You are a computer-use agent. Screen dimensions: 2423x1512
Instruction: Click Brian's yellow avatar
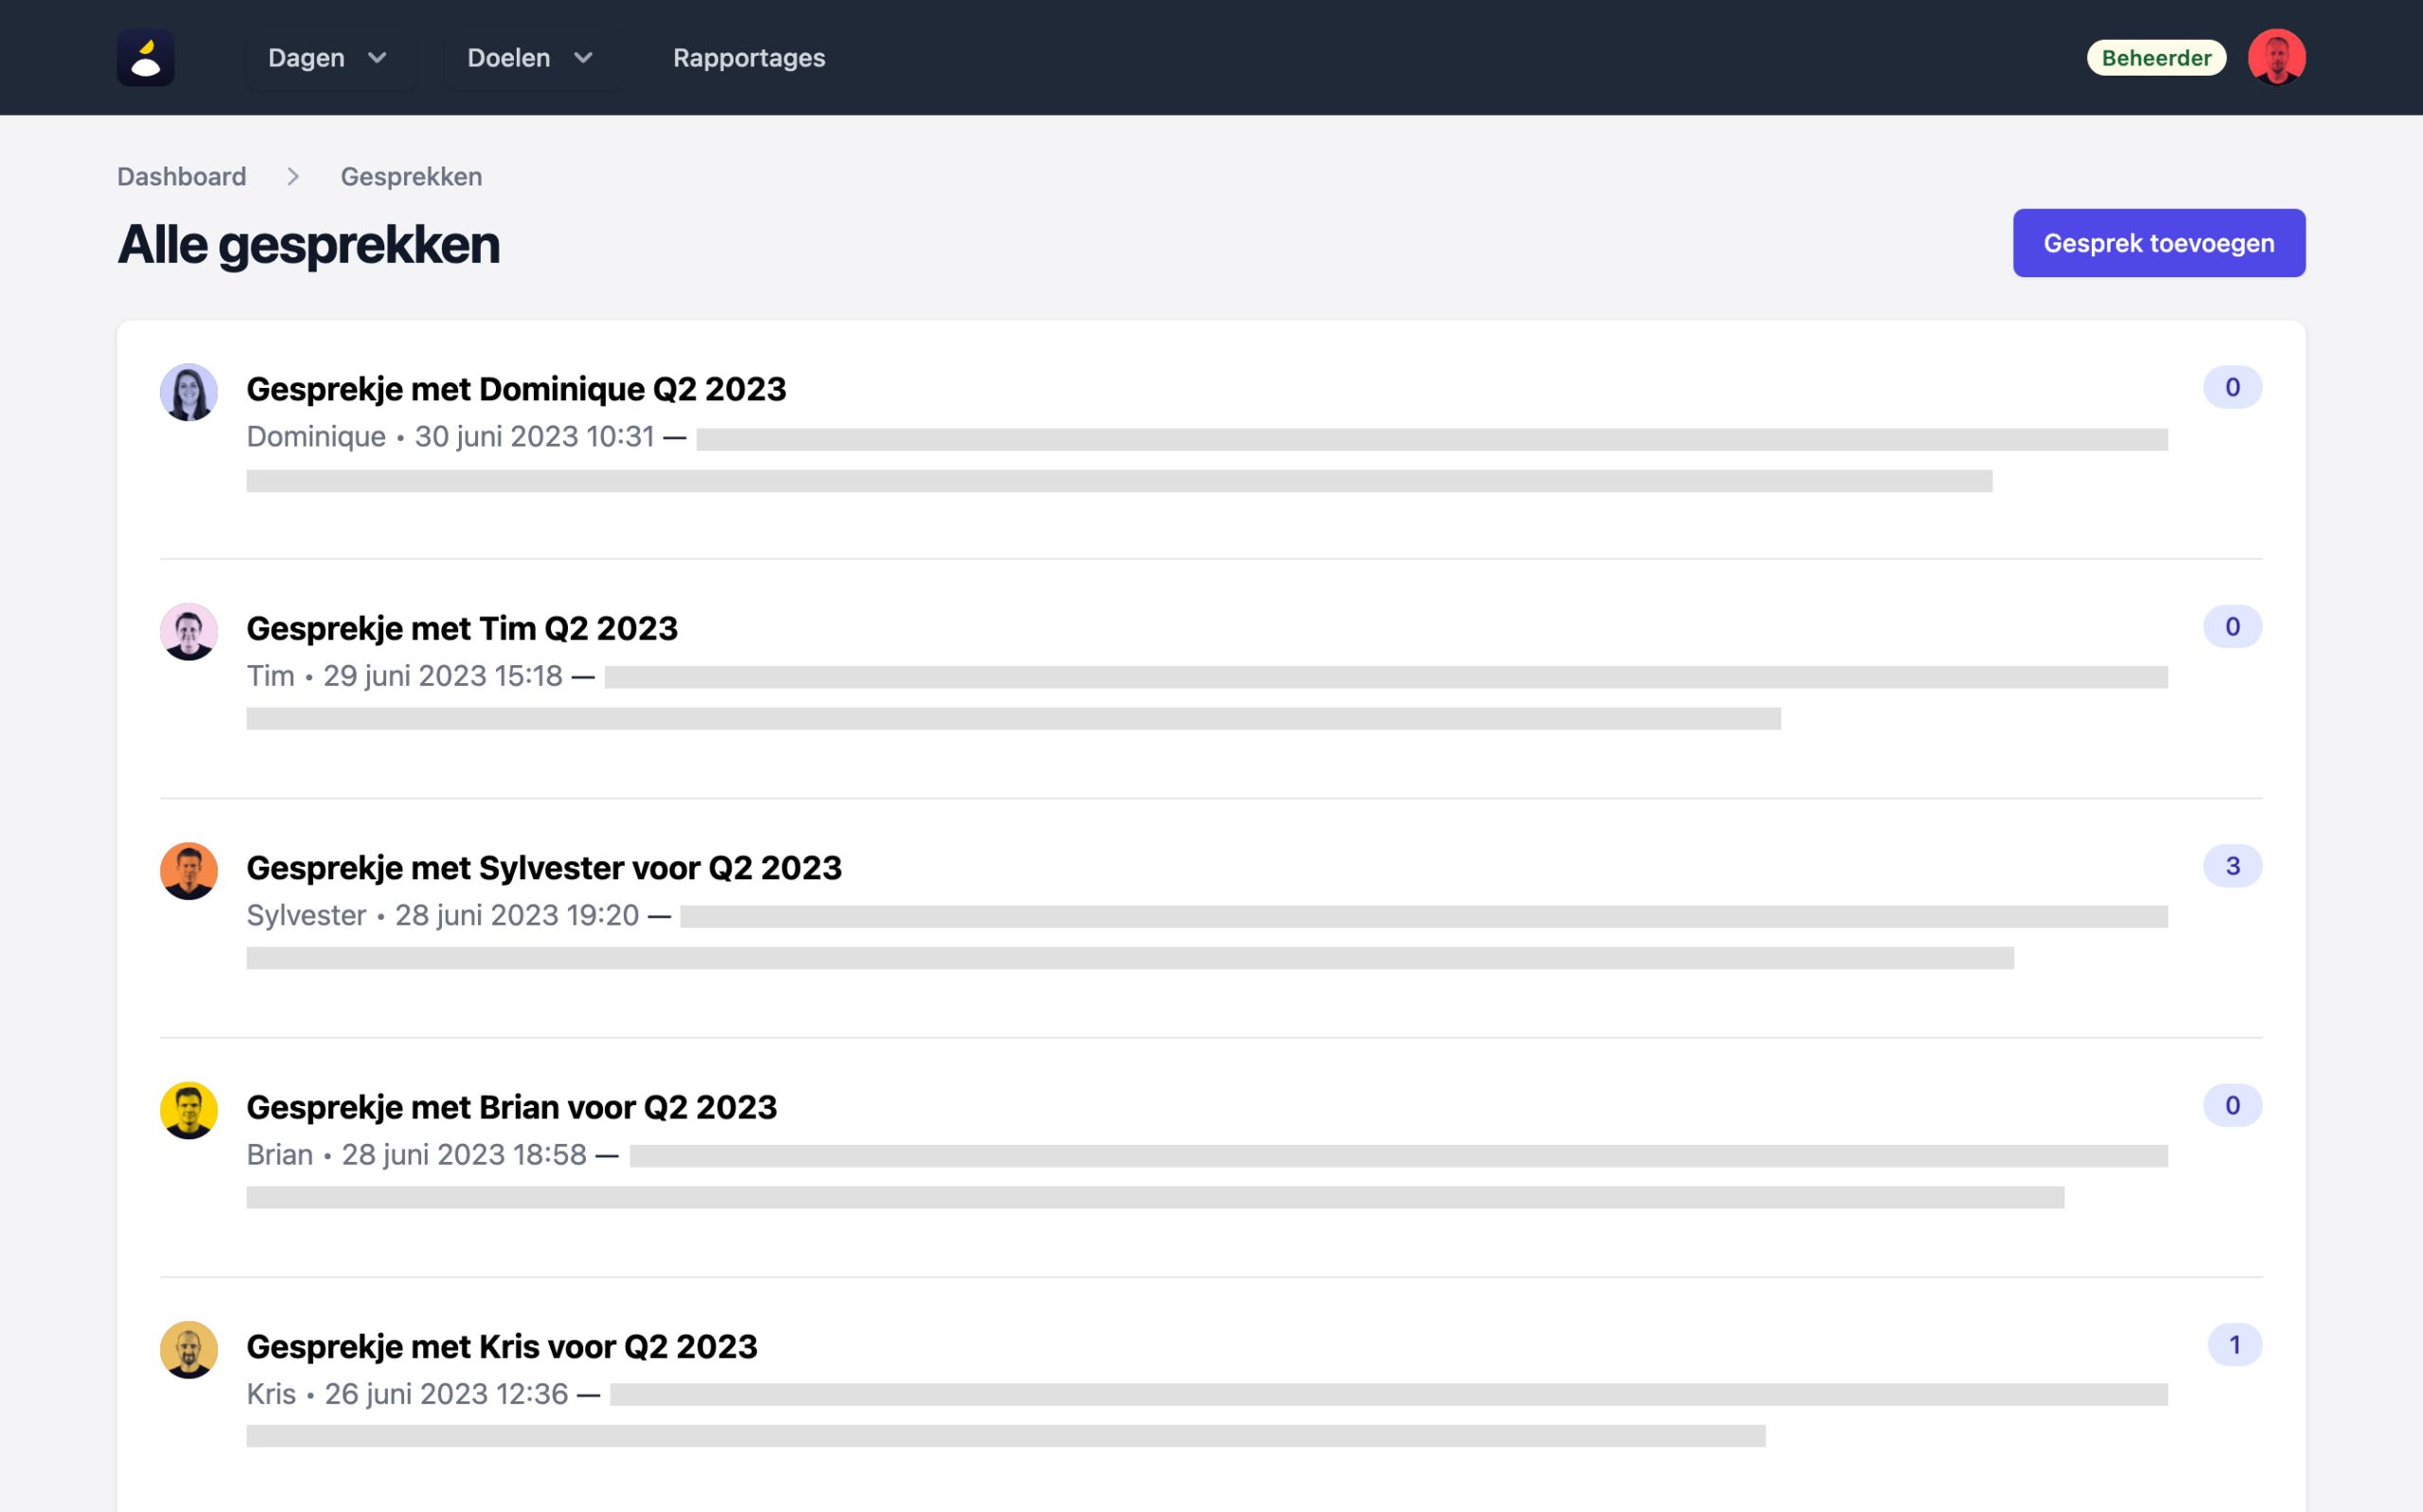(x=188, y=1110)
